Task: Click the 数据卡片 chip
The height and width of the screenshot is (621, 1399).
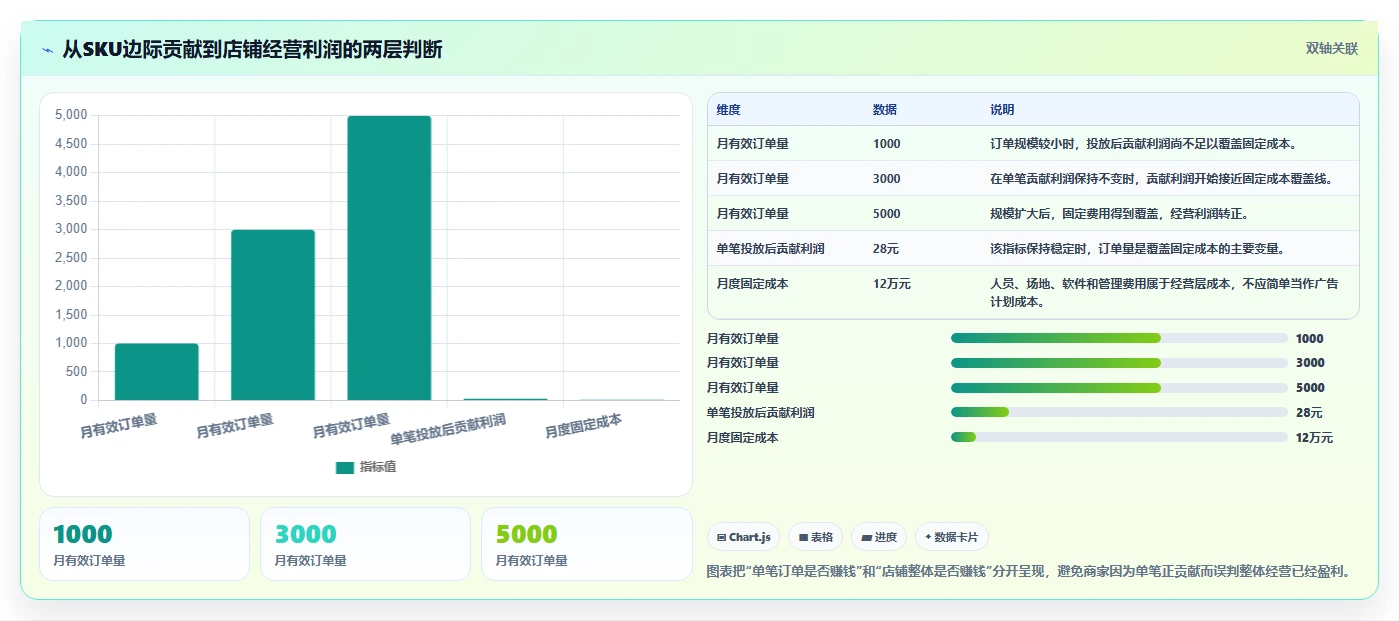Action: [952, 537]
